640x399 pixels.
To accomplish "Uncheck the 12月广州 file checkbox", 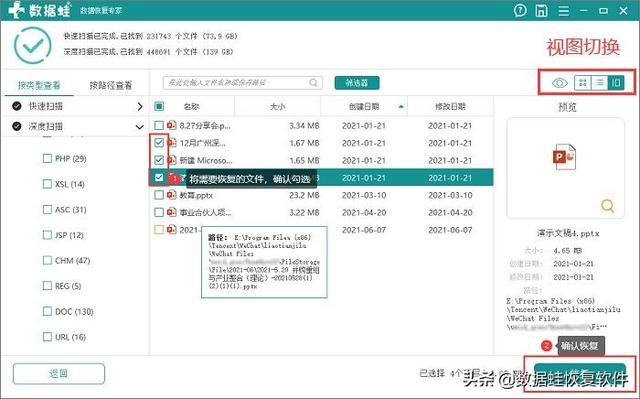I will click(x=159, y=143).
